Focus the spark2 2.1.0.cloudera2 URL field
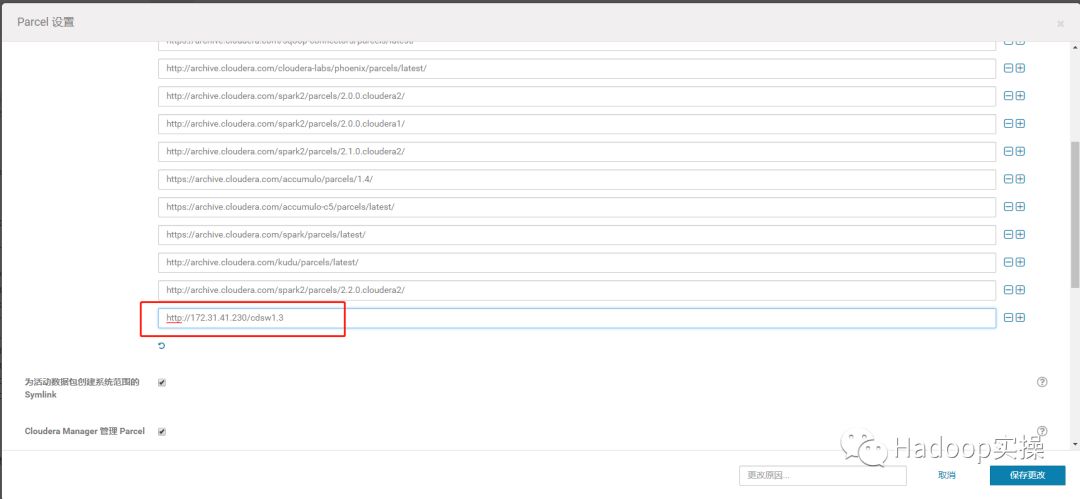 [x=577, y=152]
